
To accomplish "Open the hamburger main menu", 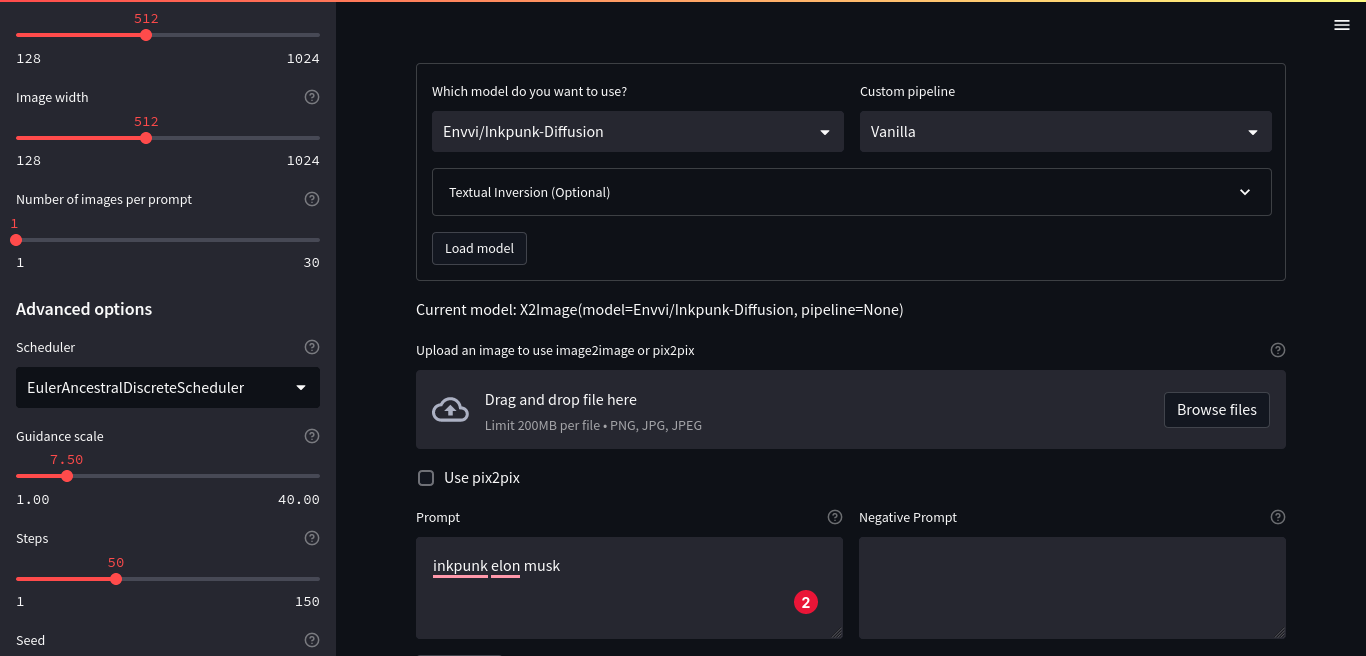I will coord(1342,25).
